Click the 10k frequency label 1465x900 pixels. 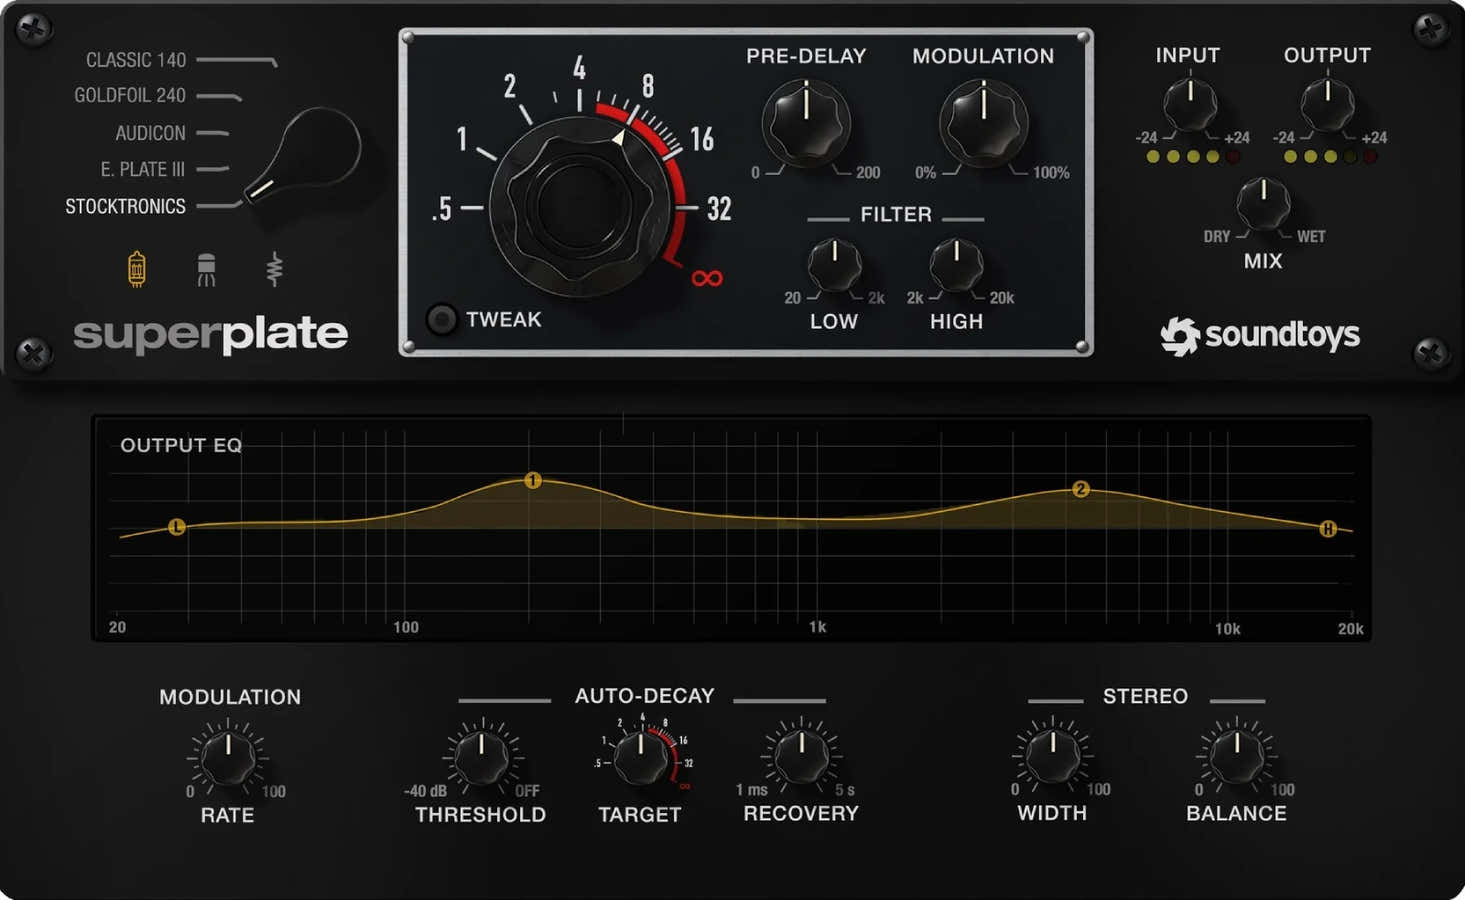pos(1228,628)
